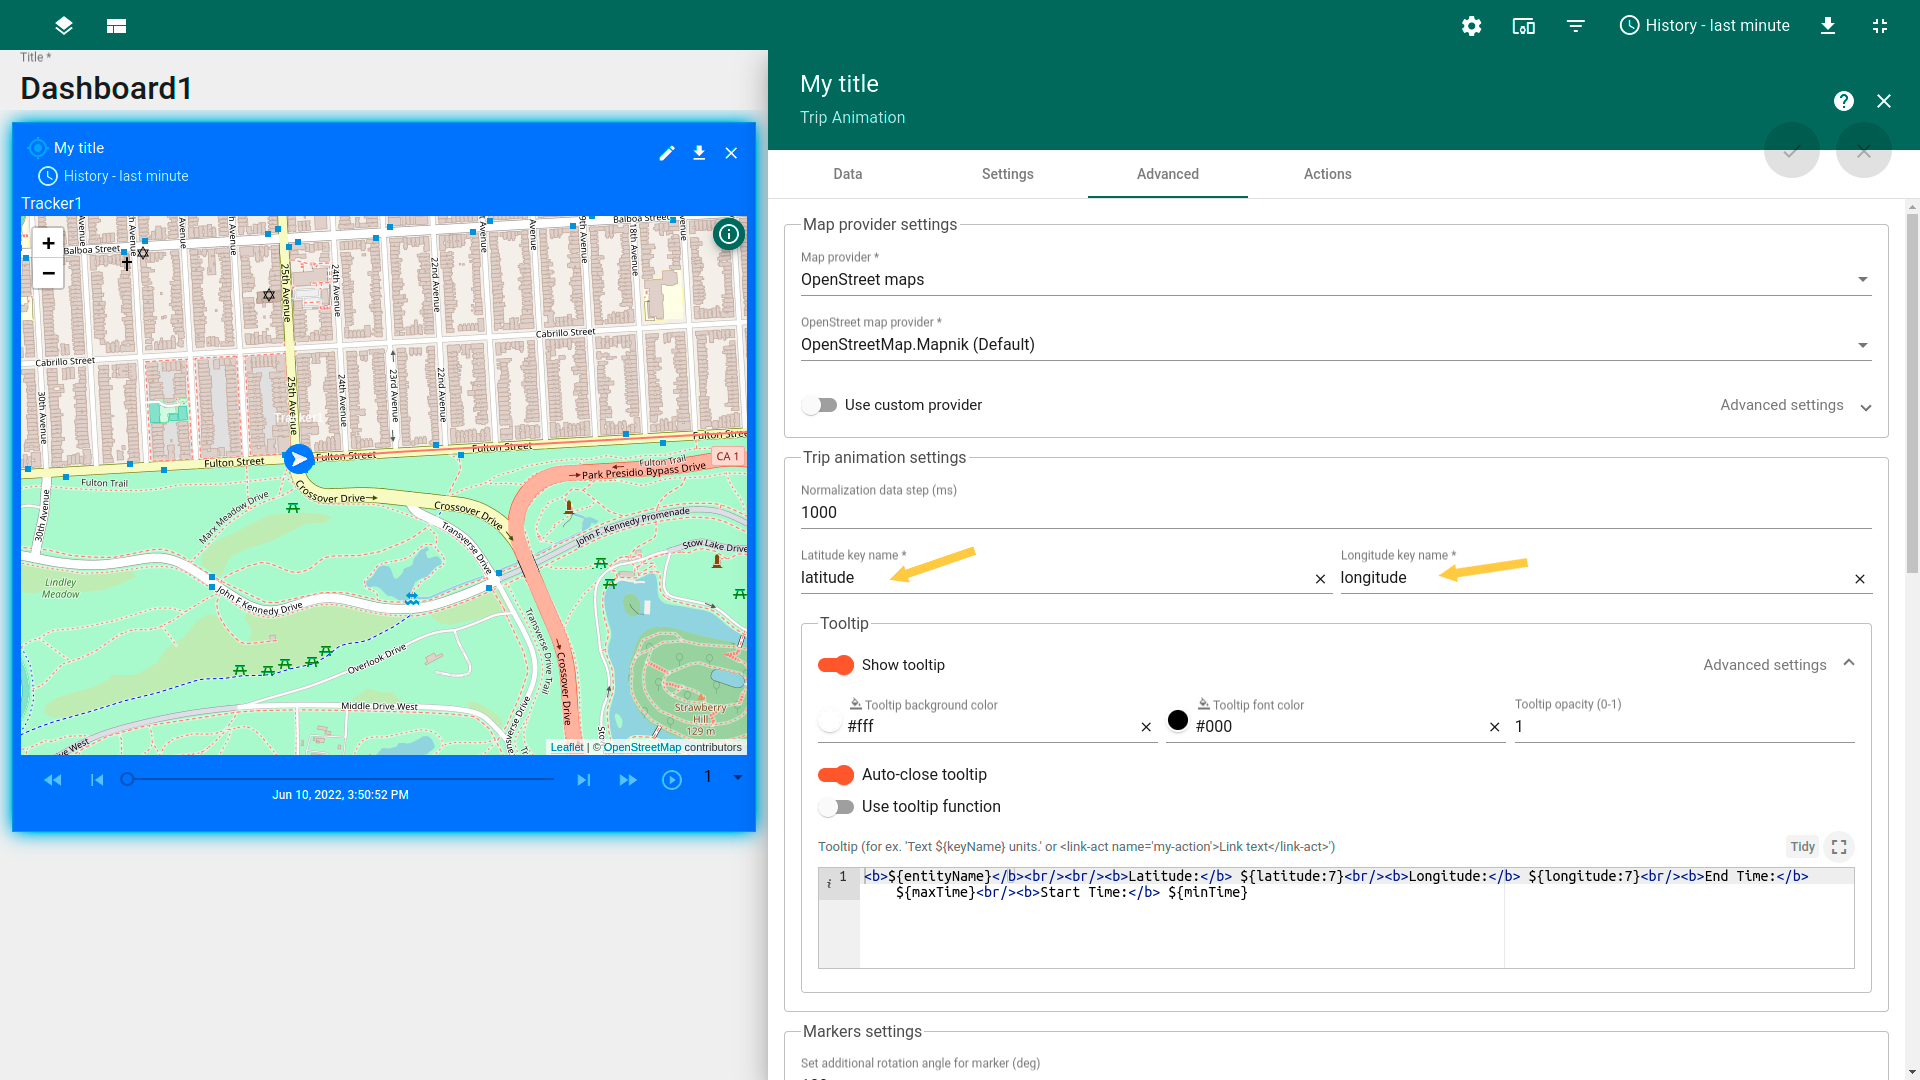This screenshot has width=1920, height=1080.
Task: Open widget timewindow History - last minute
Action: (x=113, y=176)
